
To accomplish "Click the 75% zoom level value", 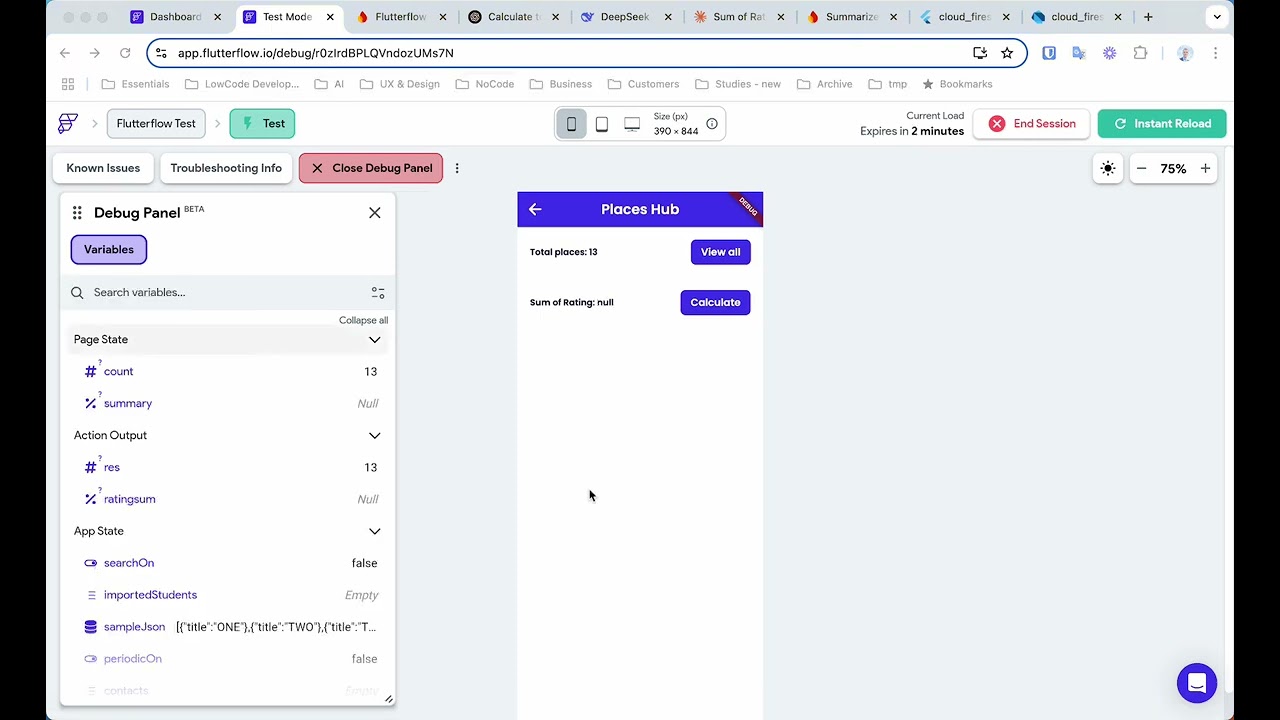I will (x=1173, y=169).
